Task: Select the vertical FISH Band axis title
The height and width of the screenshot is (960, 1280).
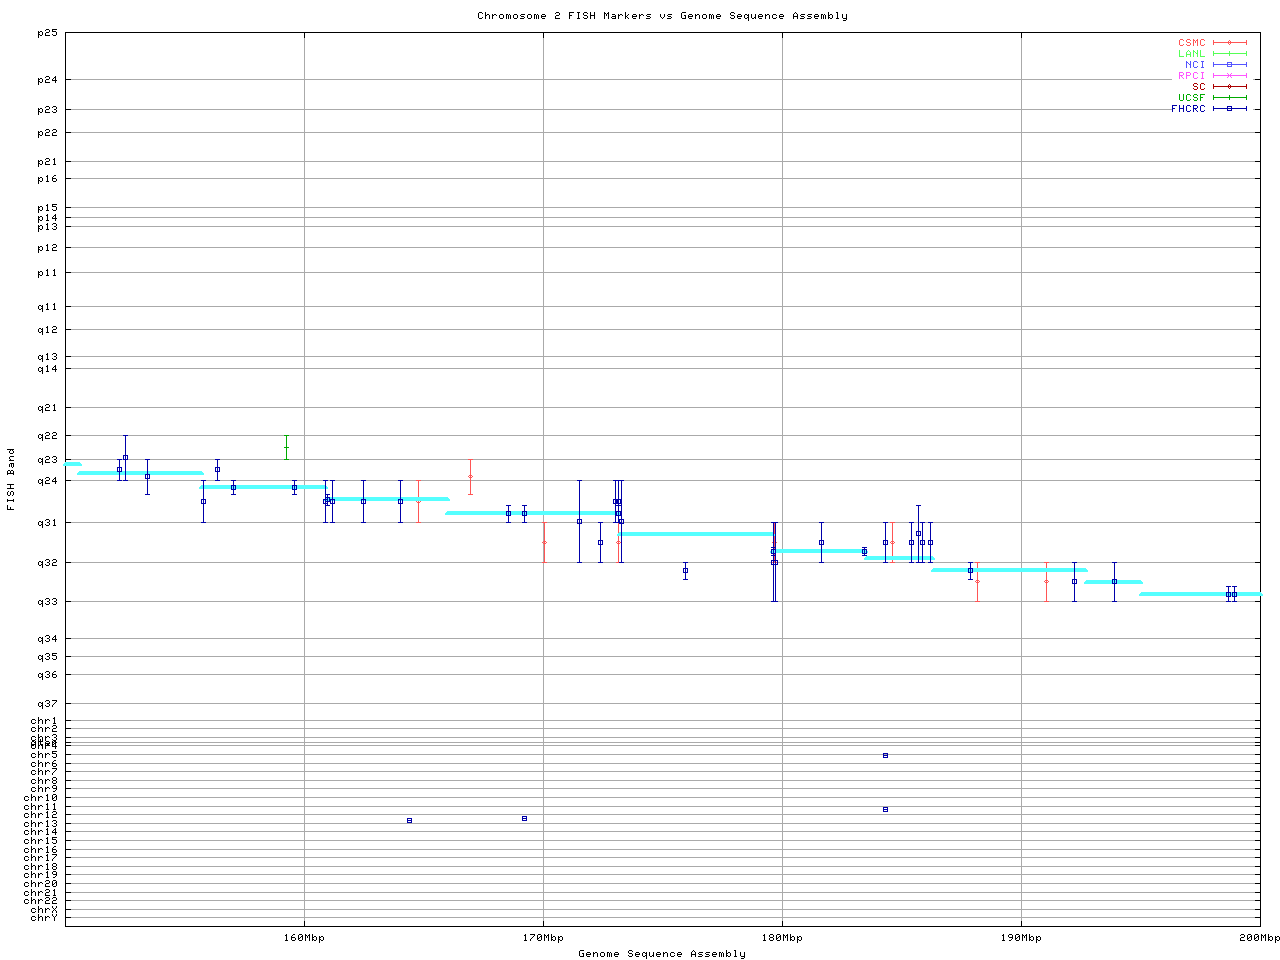Action: coord(12,479)
